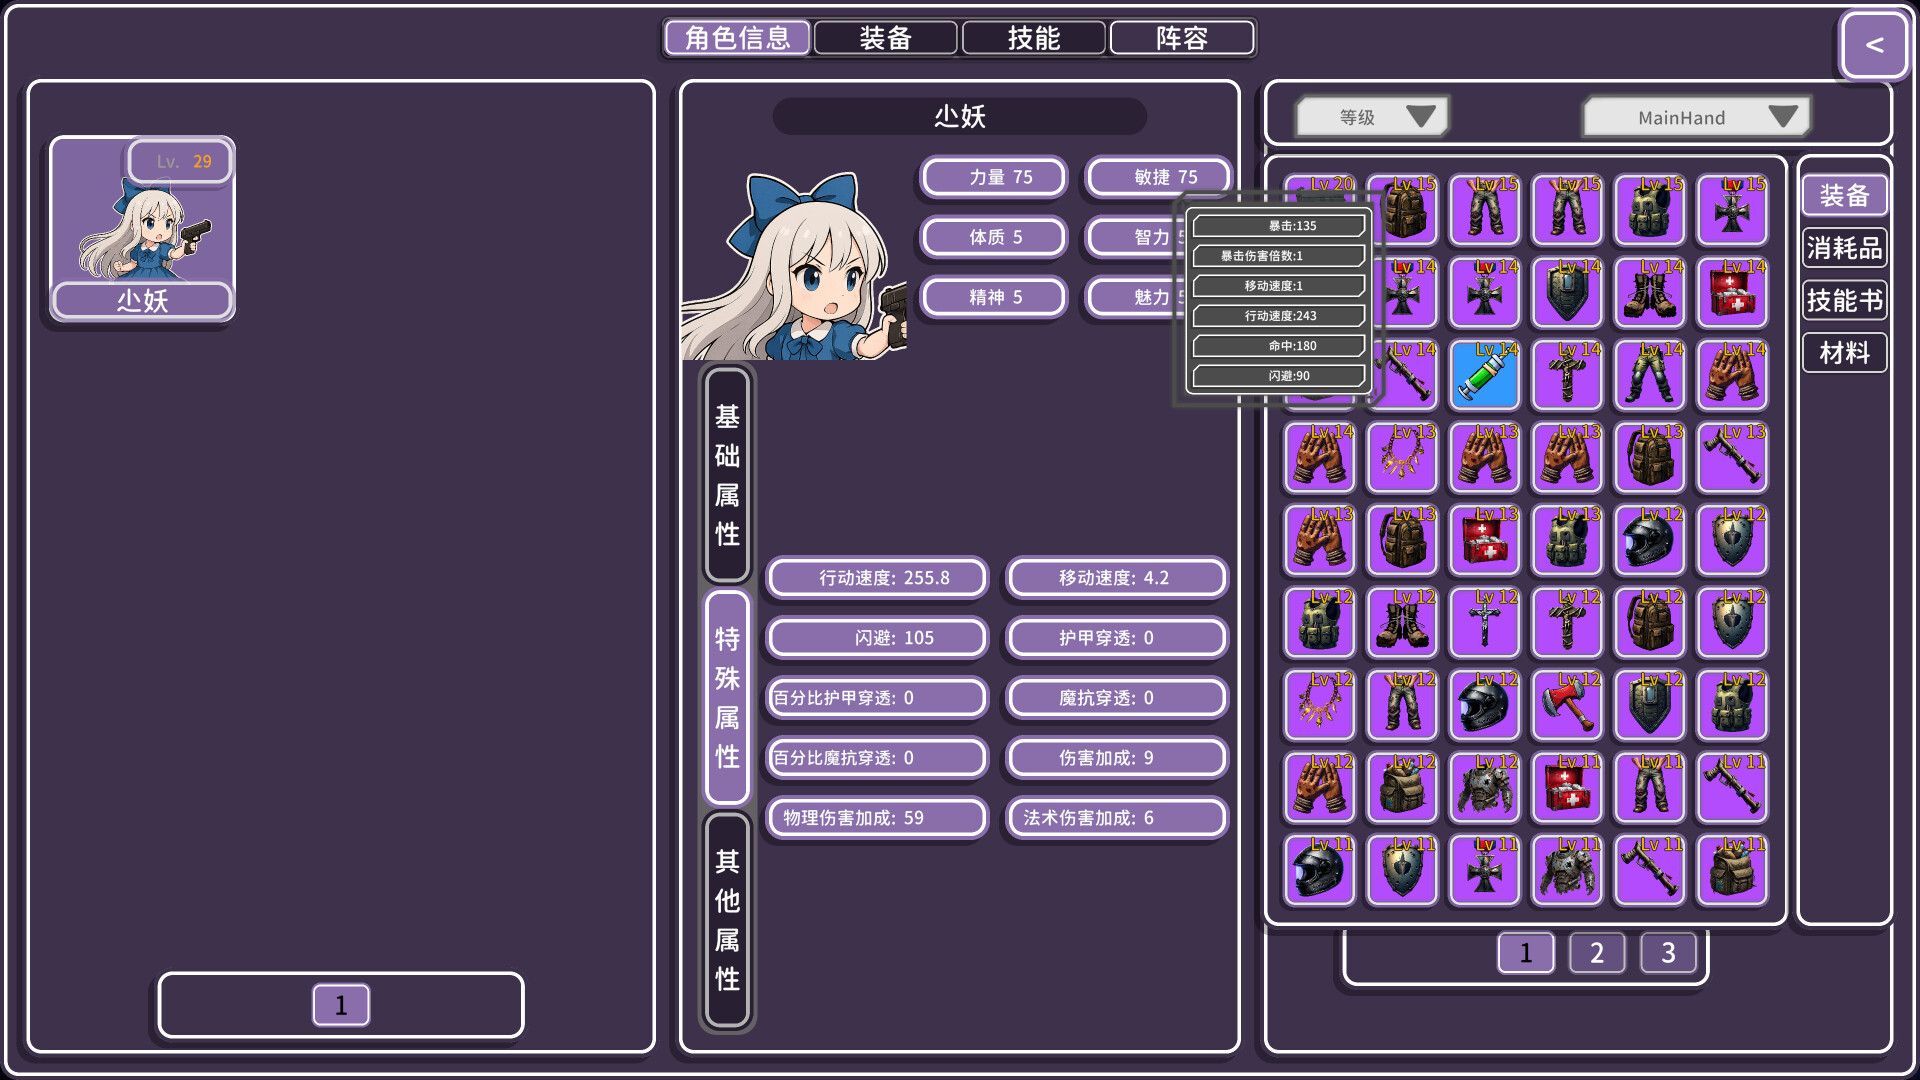Select the combat boots item
The height and width of the screenshot is (1080, 1920).
click(x=1649, y=293)
